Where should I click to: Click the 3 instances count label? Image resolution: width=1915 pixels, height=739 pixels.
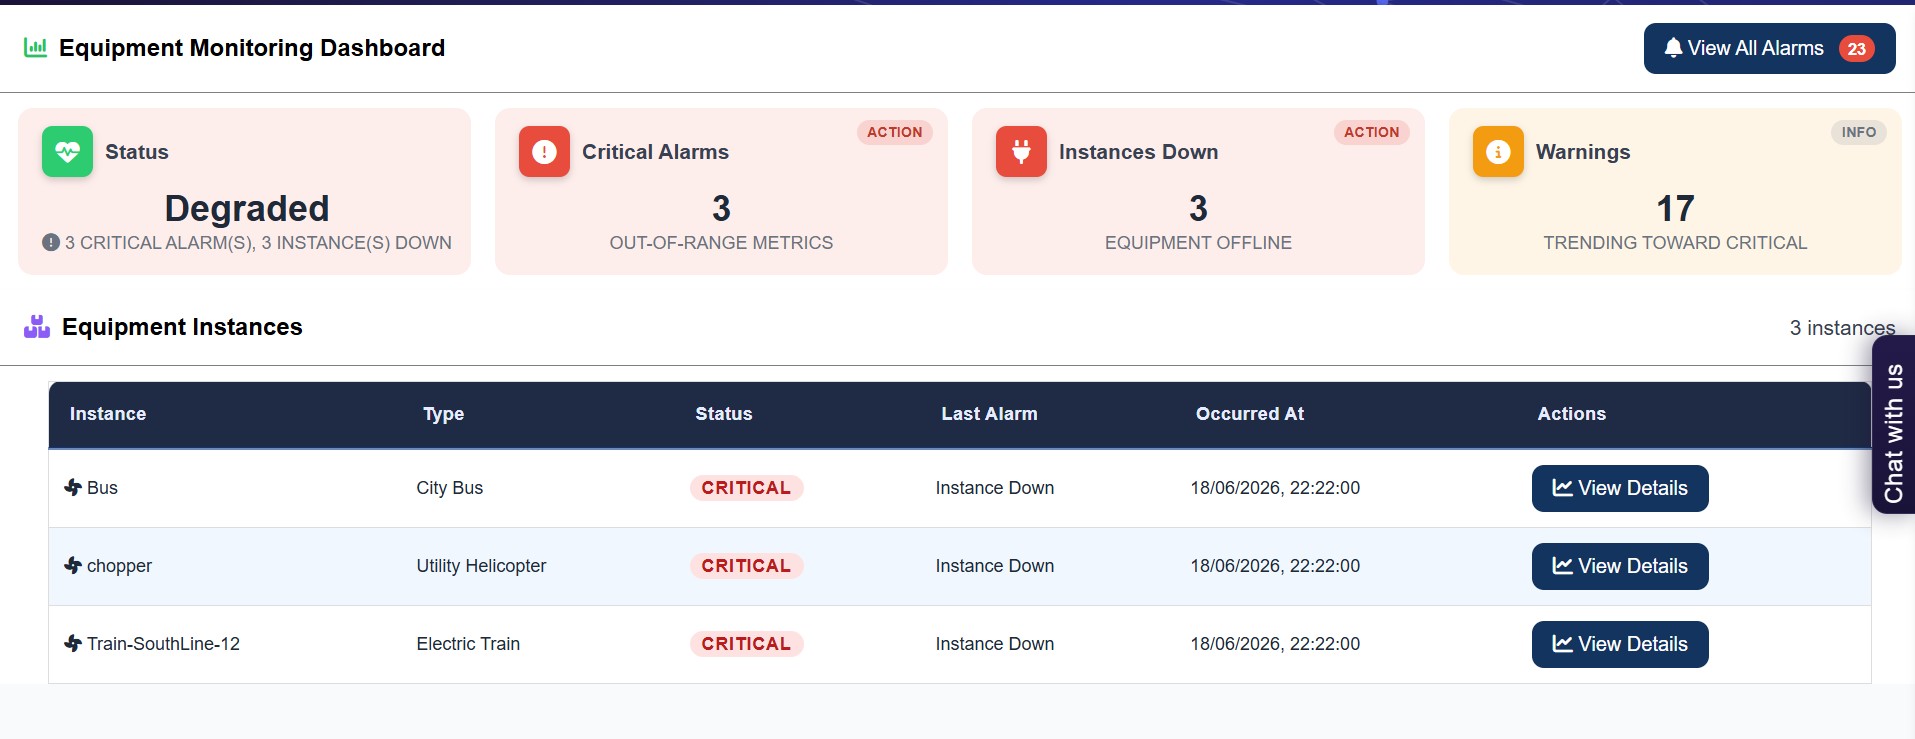[x=1842, y=328]
